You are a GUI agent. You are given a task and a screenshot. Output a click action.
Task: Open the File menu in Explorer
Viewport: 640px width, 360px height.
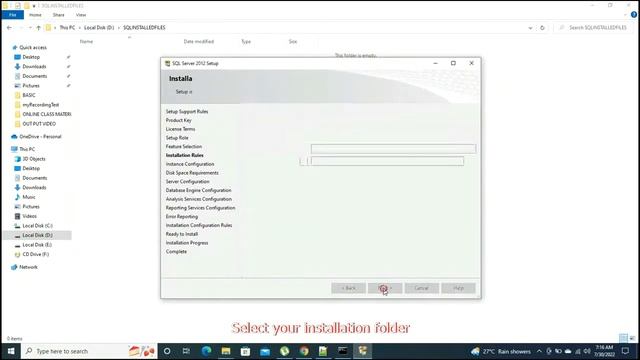[13, 15]
